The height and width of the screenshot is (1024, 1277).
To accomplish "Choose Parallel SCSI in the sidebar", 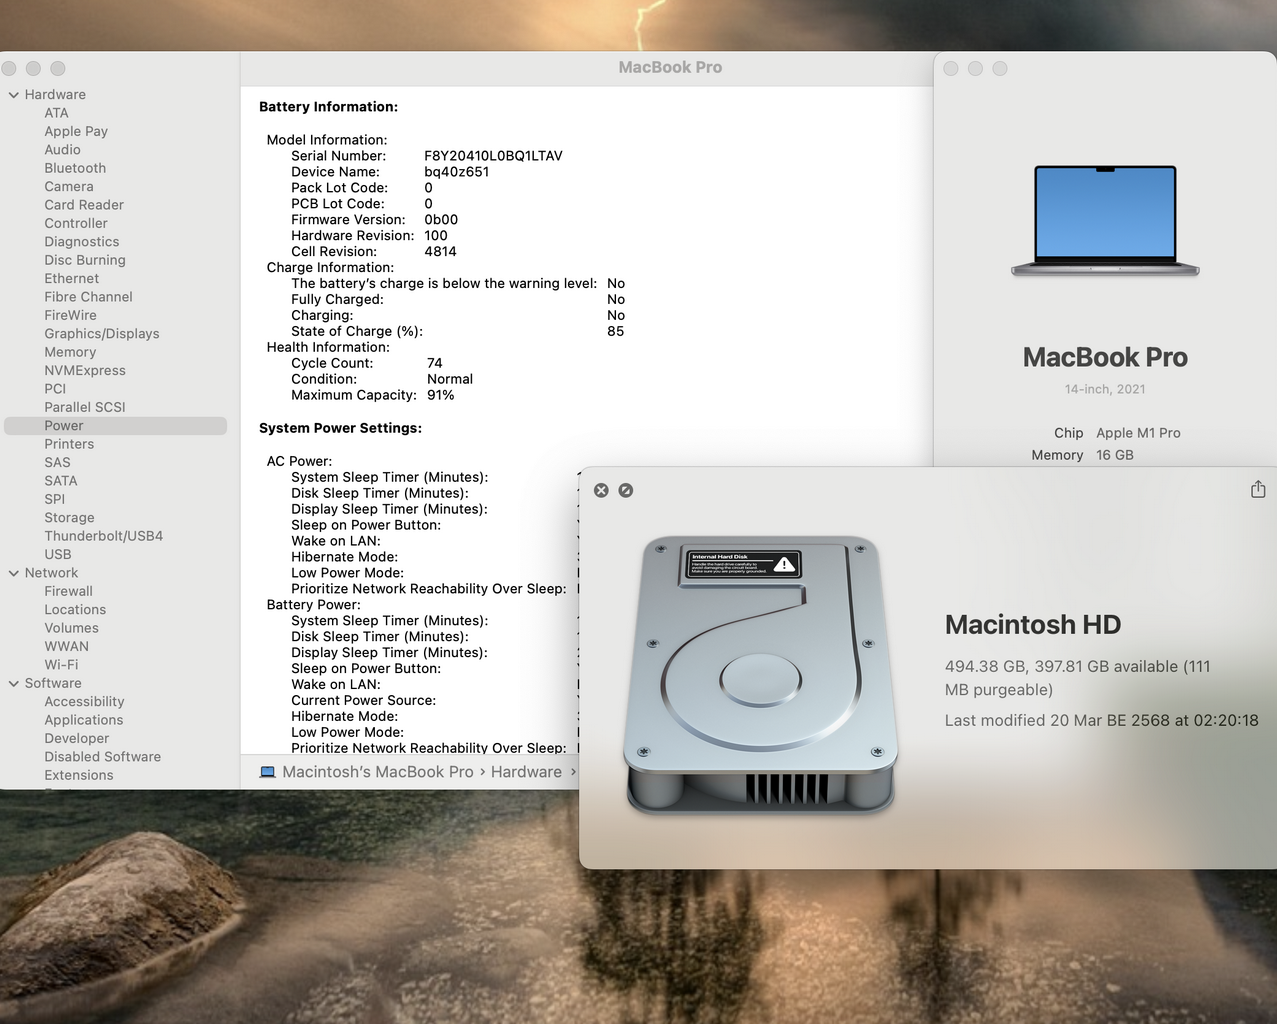I will (x=85, y=407).
